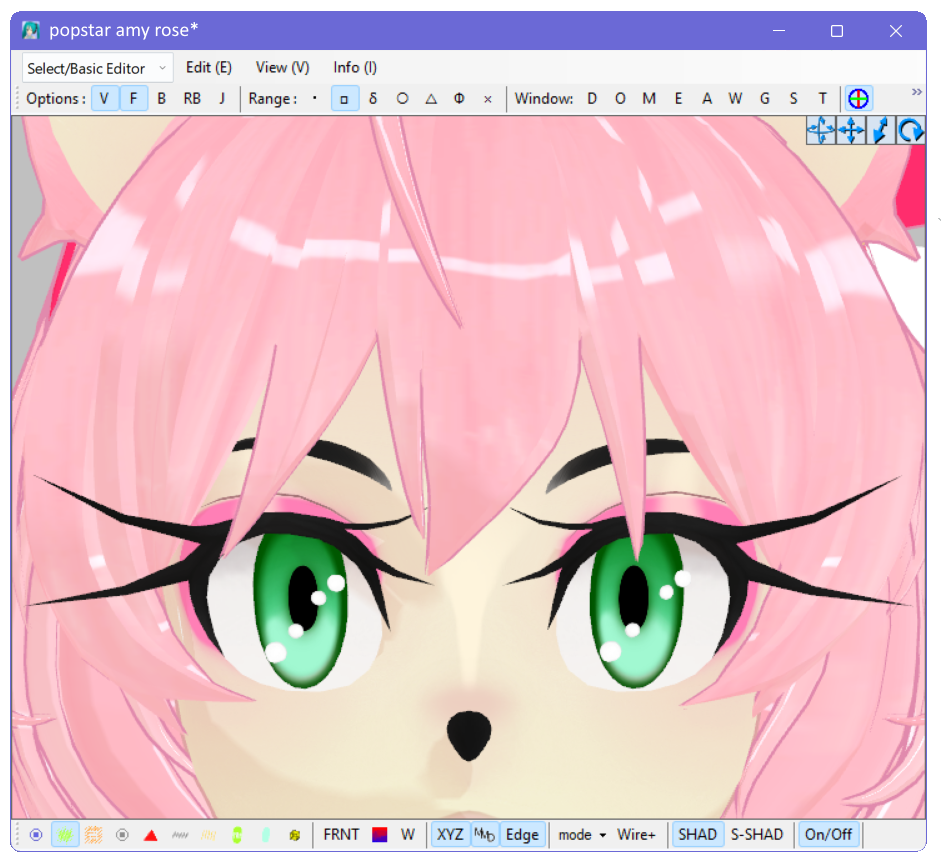Toggle the yellow joint cube icon

point(295,835)
